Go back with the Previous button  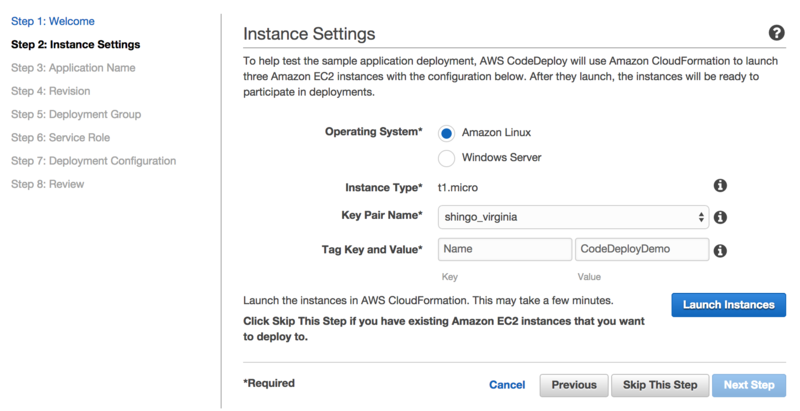(x=574, y=385)
